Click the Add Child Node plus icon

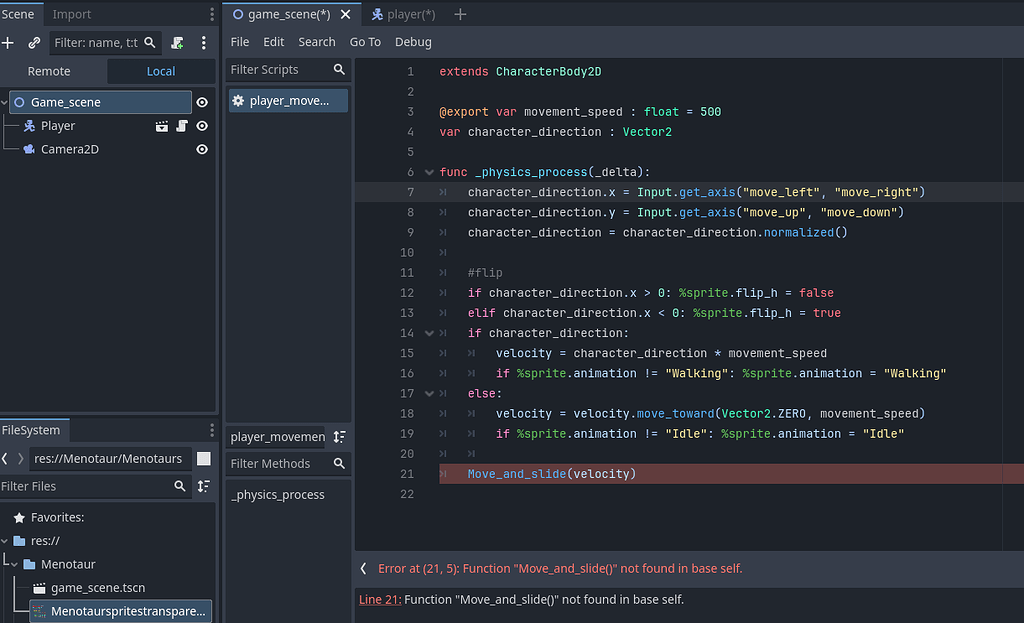(8, 43)
